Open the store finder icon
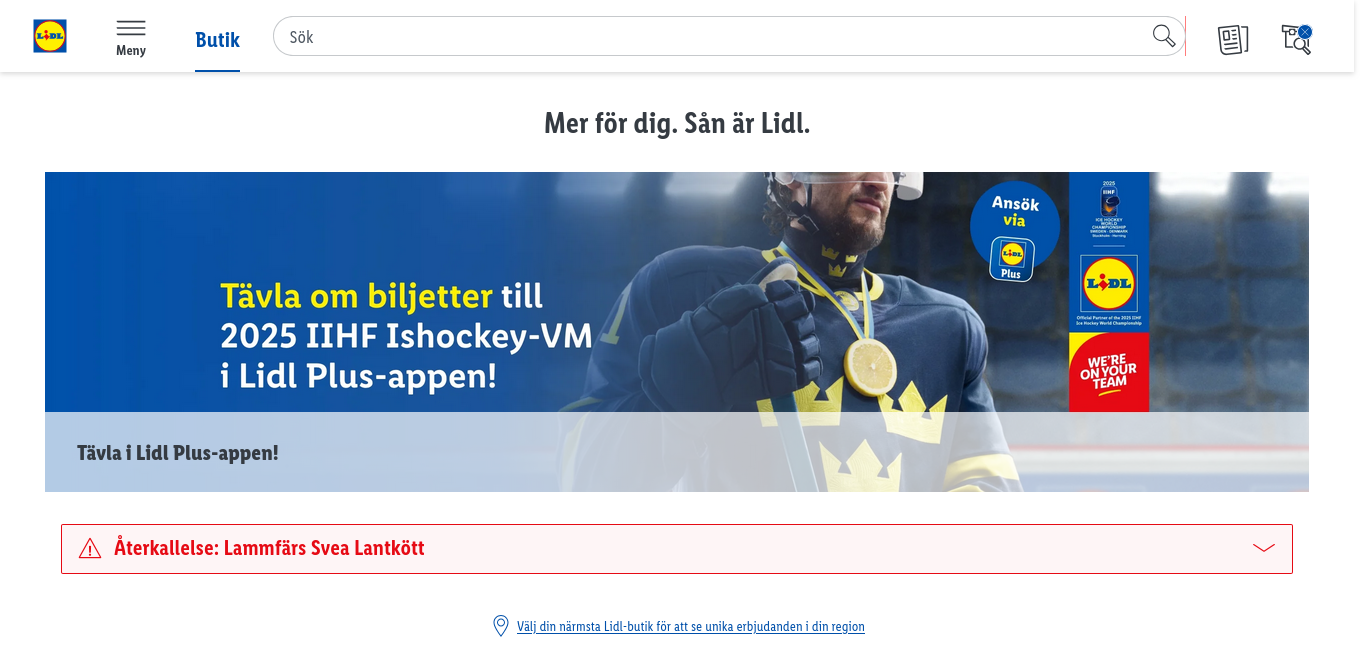1366x651 pixels. 1296,39
